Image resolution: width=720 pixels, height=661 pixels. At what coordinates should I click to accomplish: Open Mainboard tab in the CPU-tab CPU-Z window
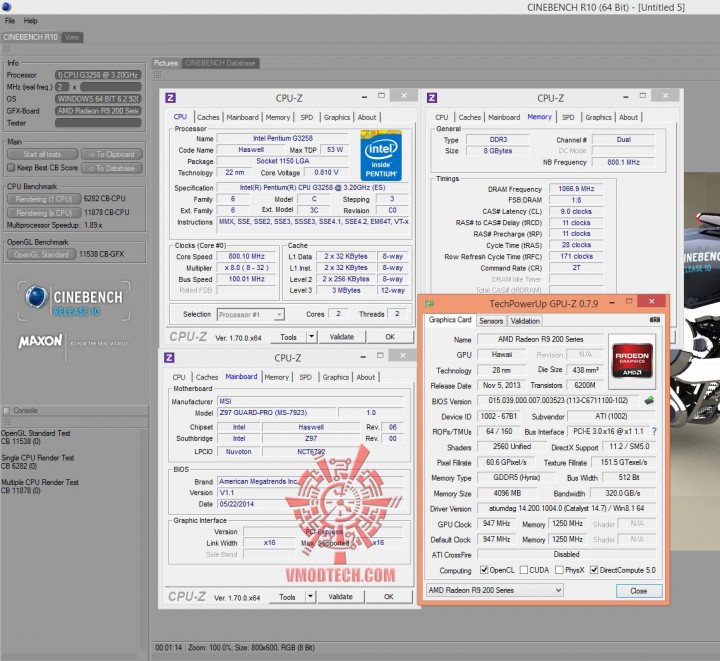(242, 117)
